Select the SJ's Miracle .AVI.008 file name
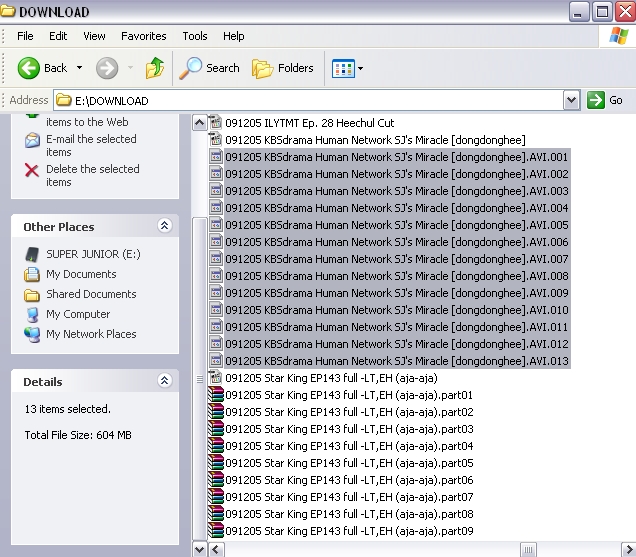 397,276
